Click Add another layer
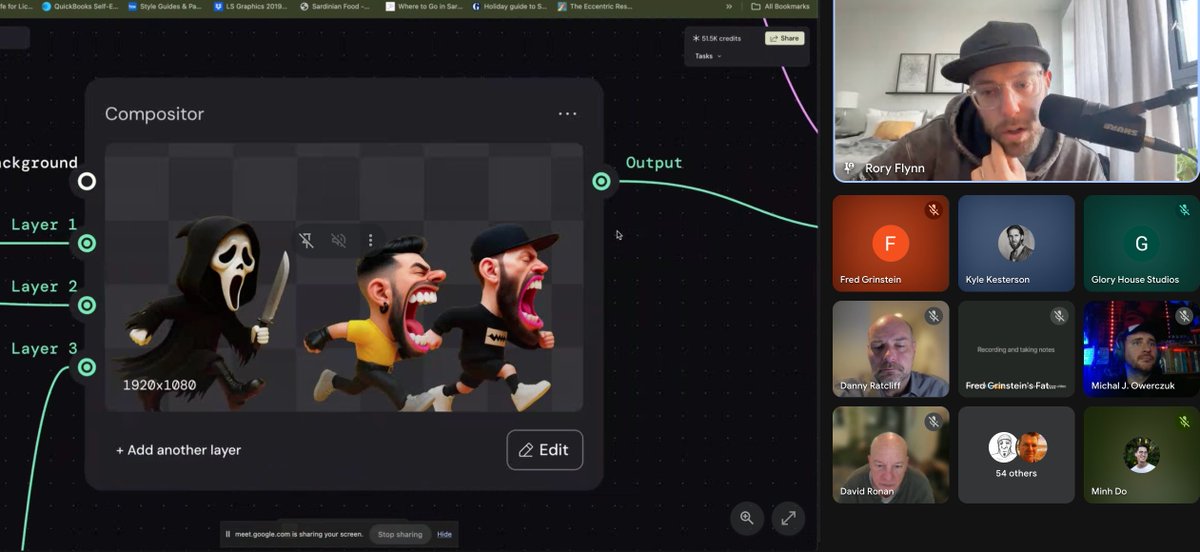Screen dimensions: 1200x552 [x=178, y=450]
